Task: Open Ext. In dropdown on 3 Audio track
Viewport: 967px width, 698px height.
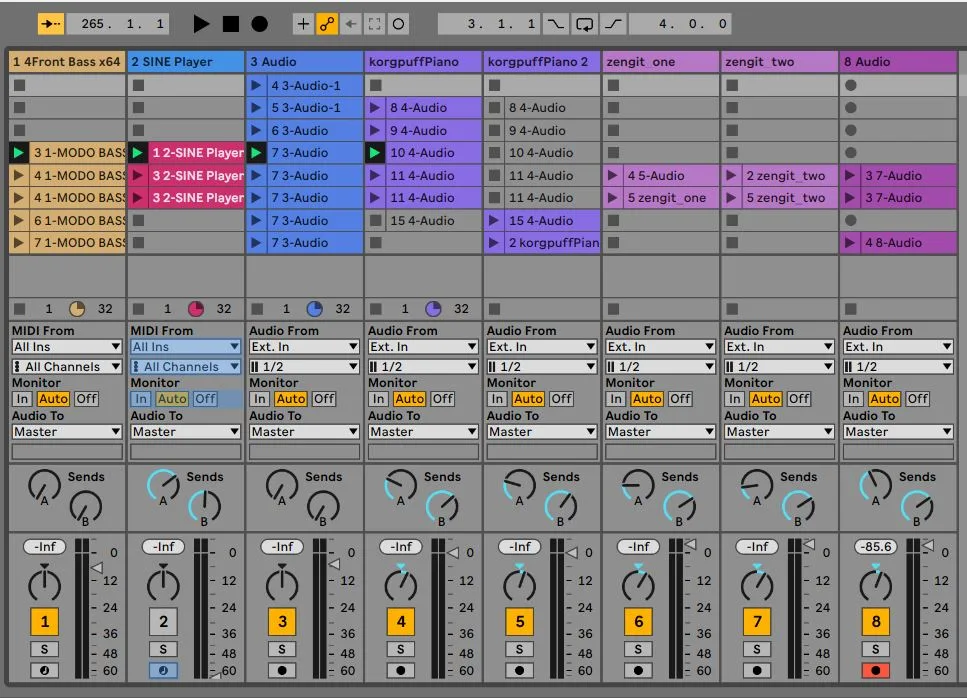Action: pyautogui.click(x=304, y=347)
